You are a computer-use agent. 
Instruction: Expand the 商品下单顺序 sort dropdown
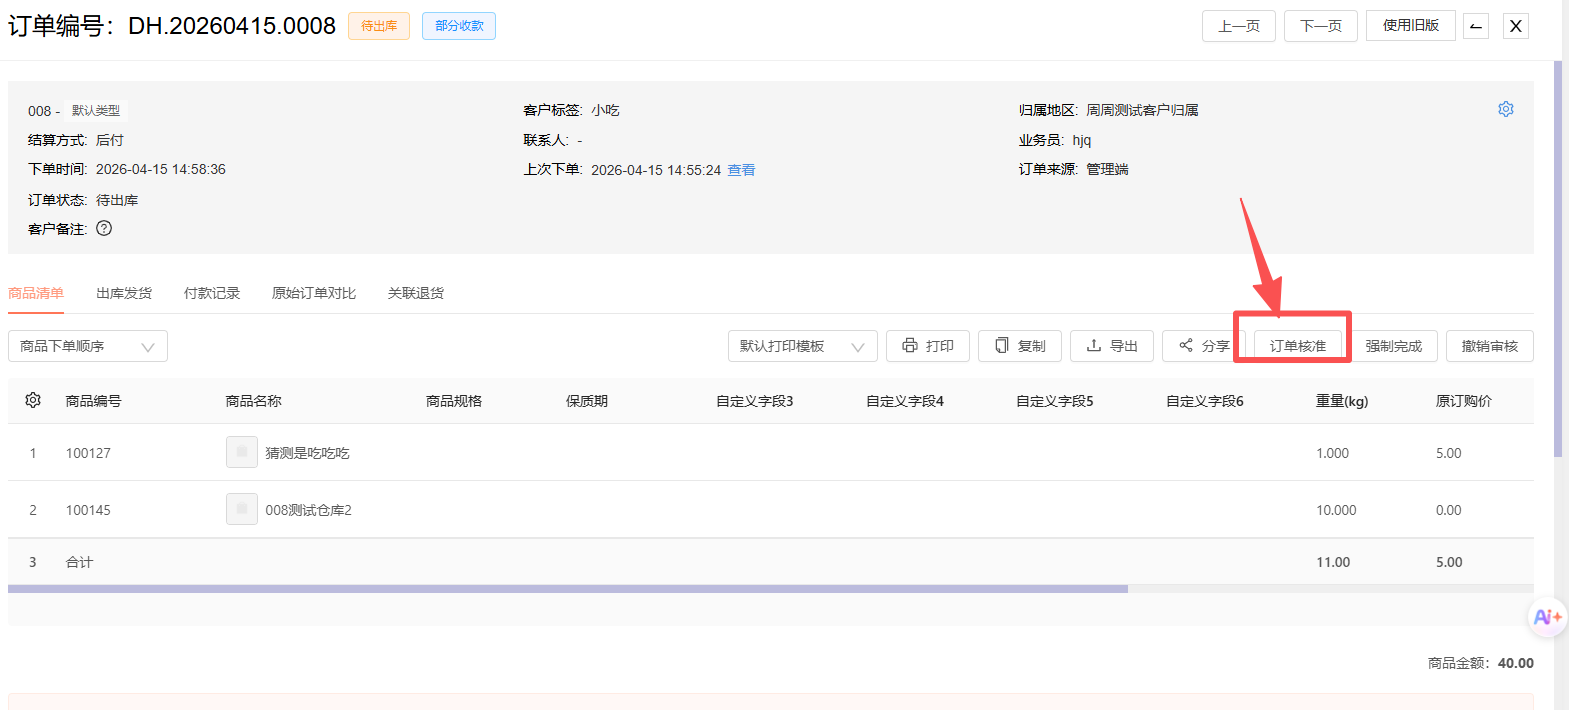88,346
